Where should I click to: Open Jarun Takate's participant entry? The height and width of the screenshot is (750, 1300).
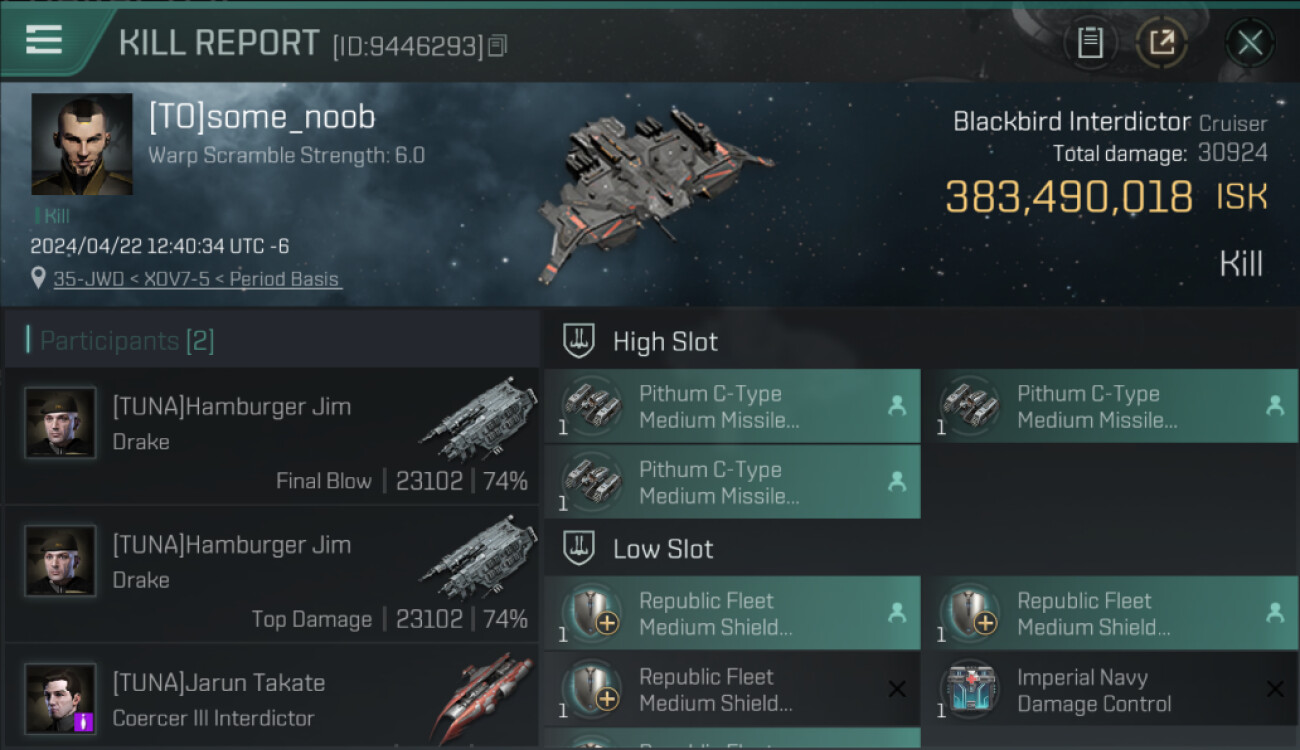[272, 699]
